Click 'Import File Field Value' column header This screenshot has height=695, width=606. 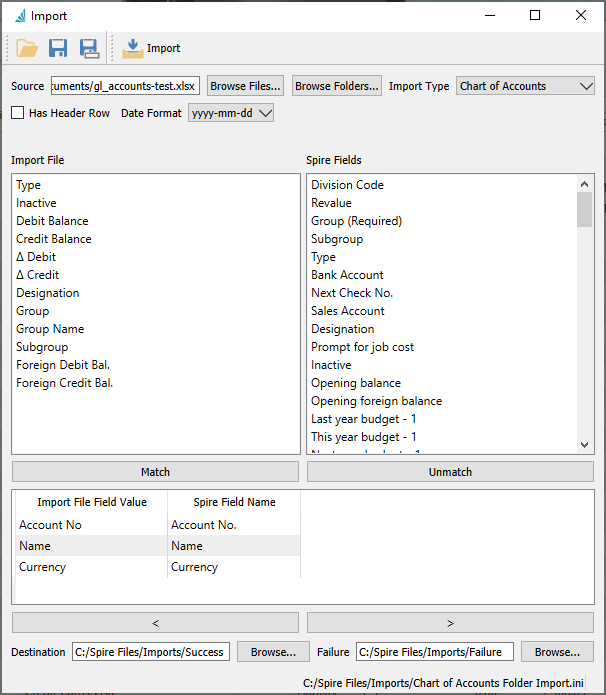(x=92, y=502)
